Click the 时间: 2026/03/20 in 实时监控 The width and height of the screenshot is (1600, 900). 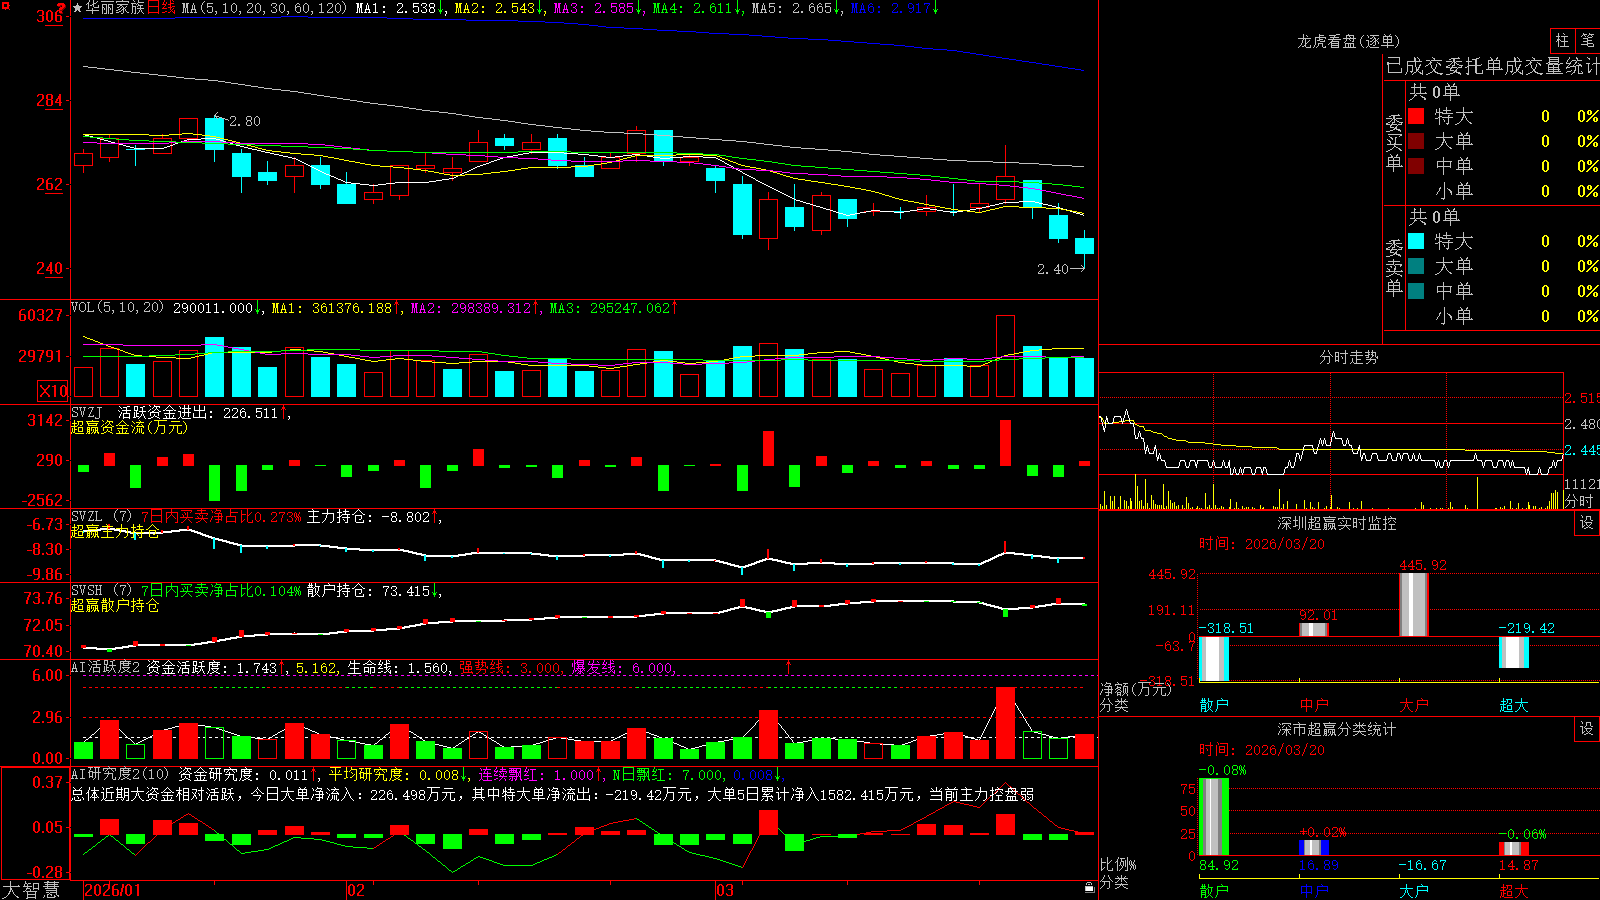[x=1262, y=544]
